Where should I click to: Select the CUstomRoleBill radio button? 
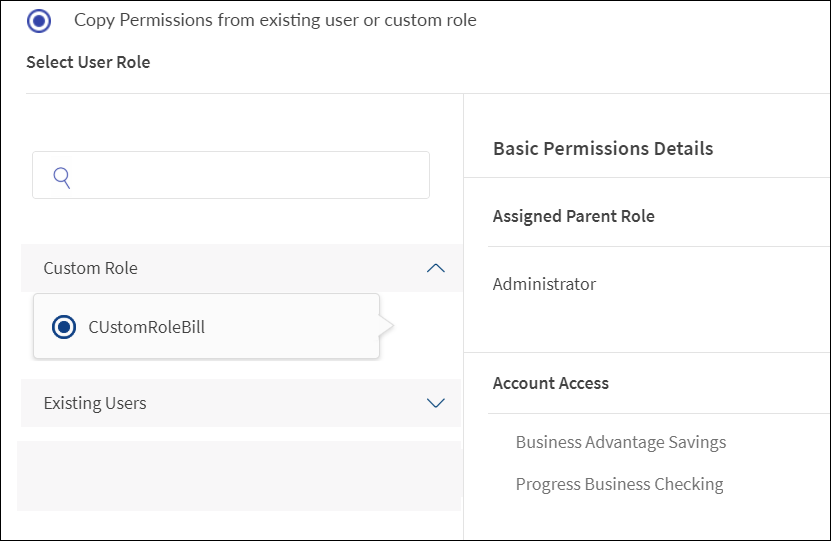tap(63, 327)
